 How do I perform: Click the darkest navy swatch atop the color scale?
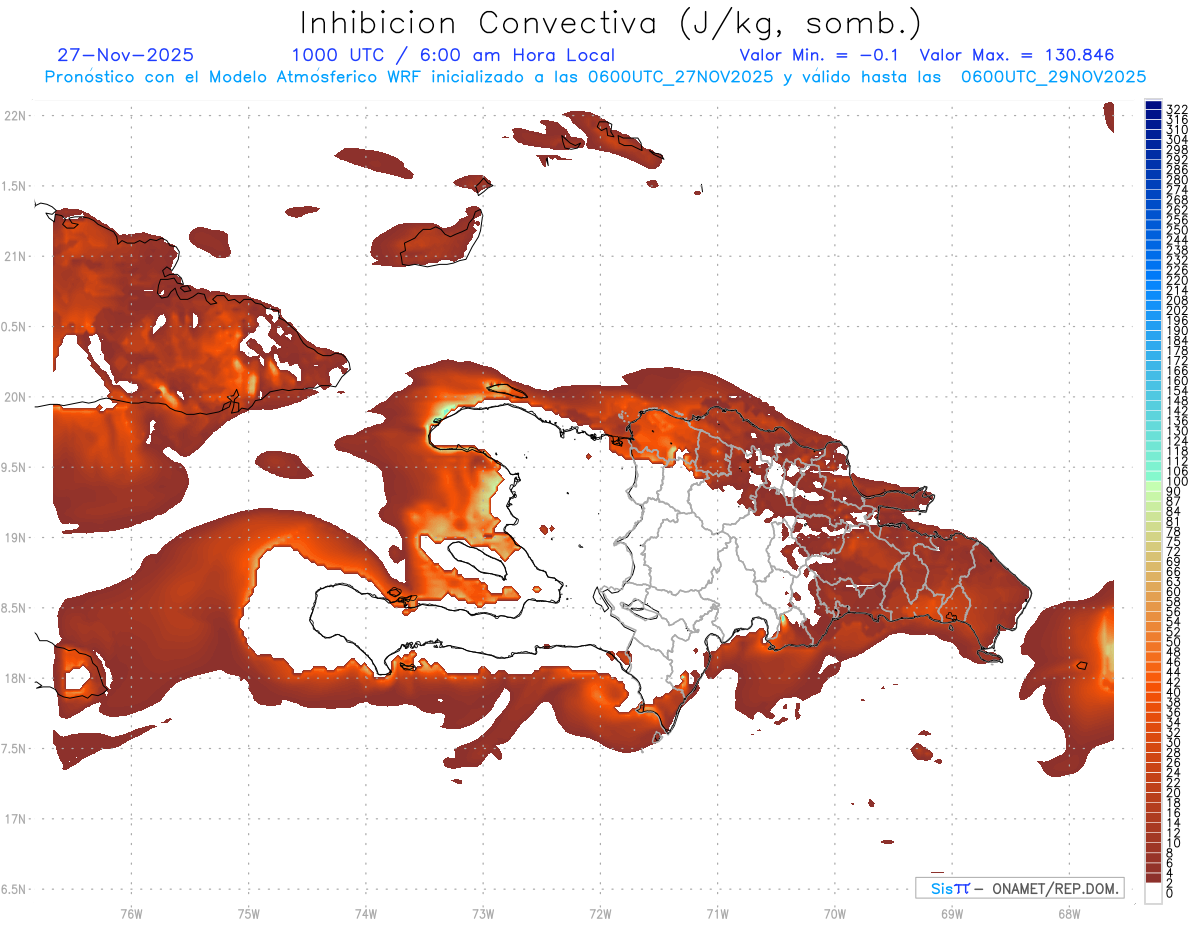(x=1153, y=106)
